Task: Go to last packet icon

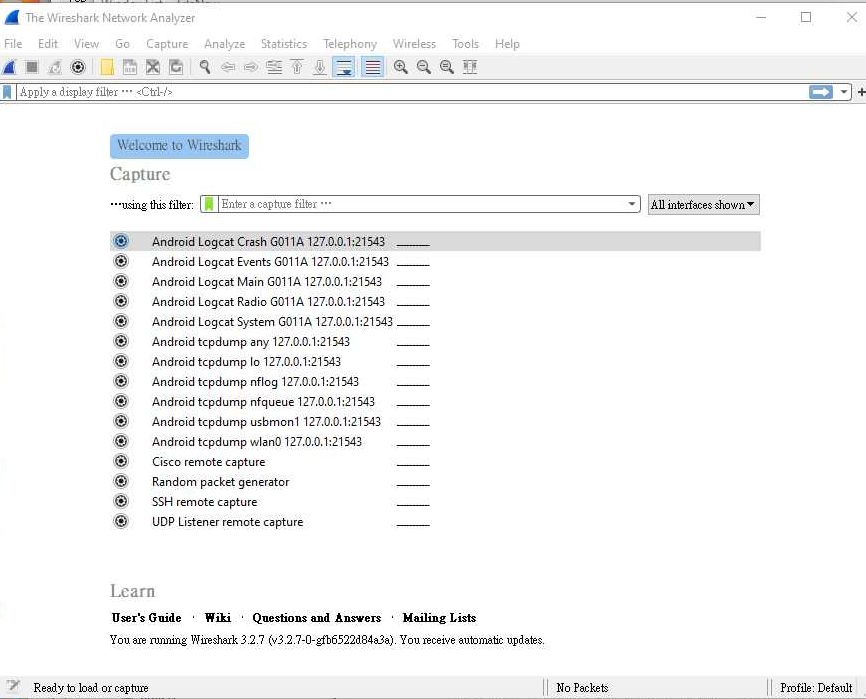Action: [320, 67]
